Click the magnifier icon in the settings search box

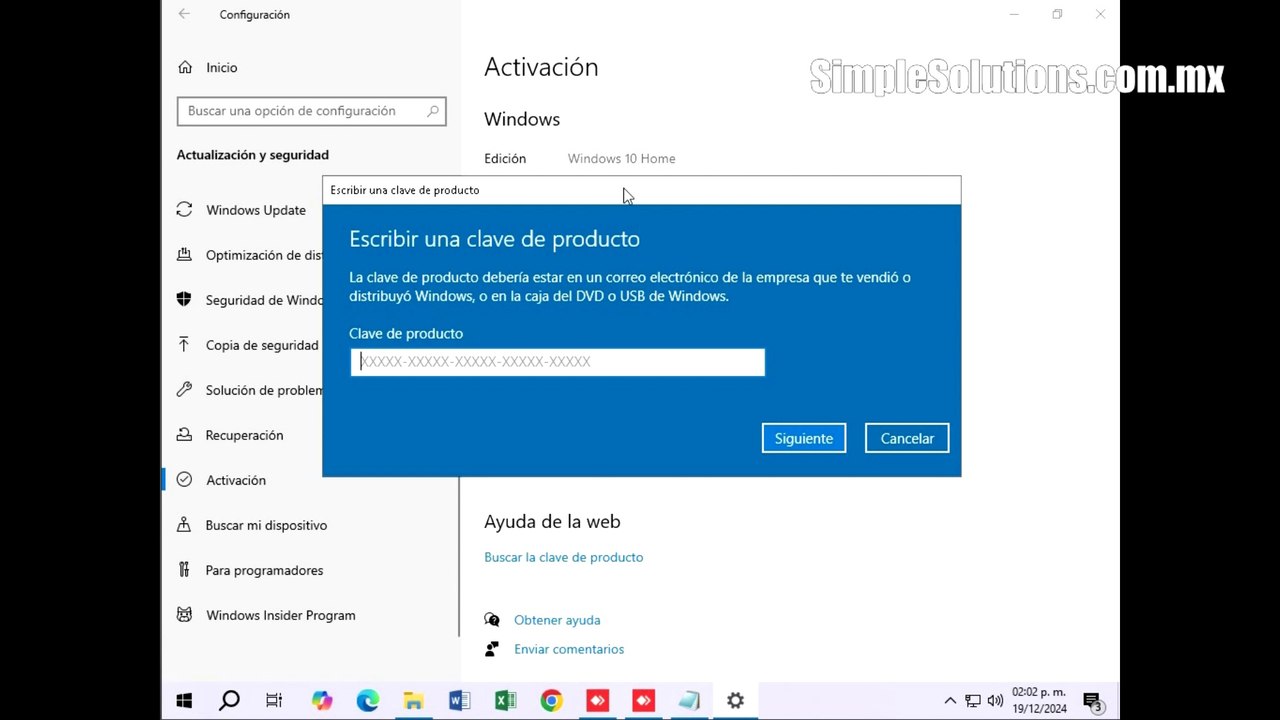point(433,111)
